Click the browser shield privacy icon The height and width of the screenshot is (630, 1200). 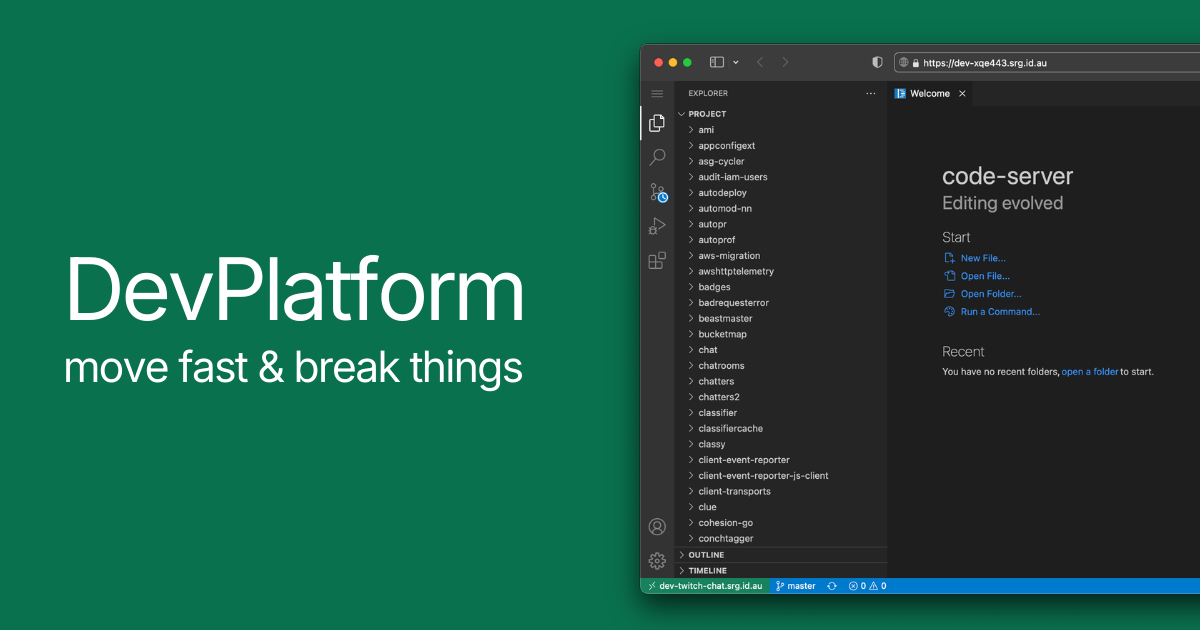[x=876, y=62]
